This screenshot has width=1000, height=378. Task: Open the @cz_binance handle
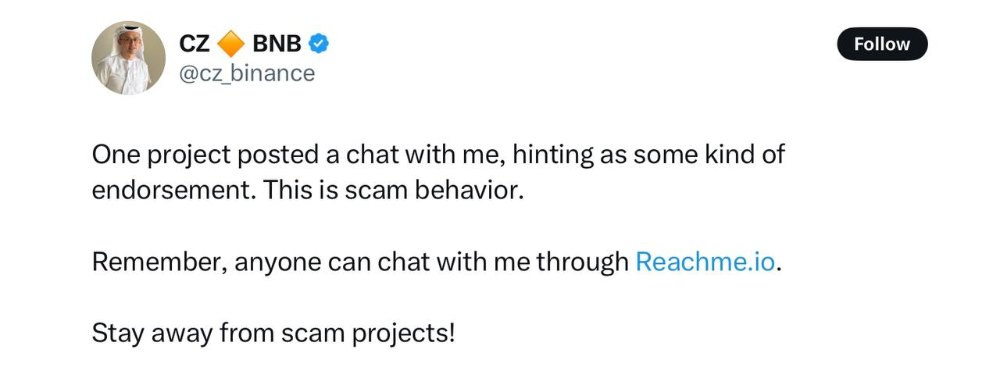tap(247, 73)
